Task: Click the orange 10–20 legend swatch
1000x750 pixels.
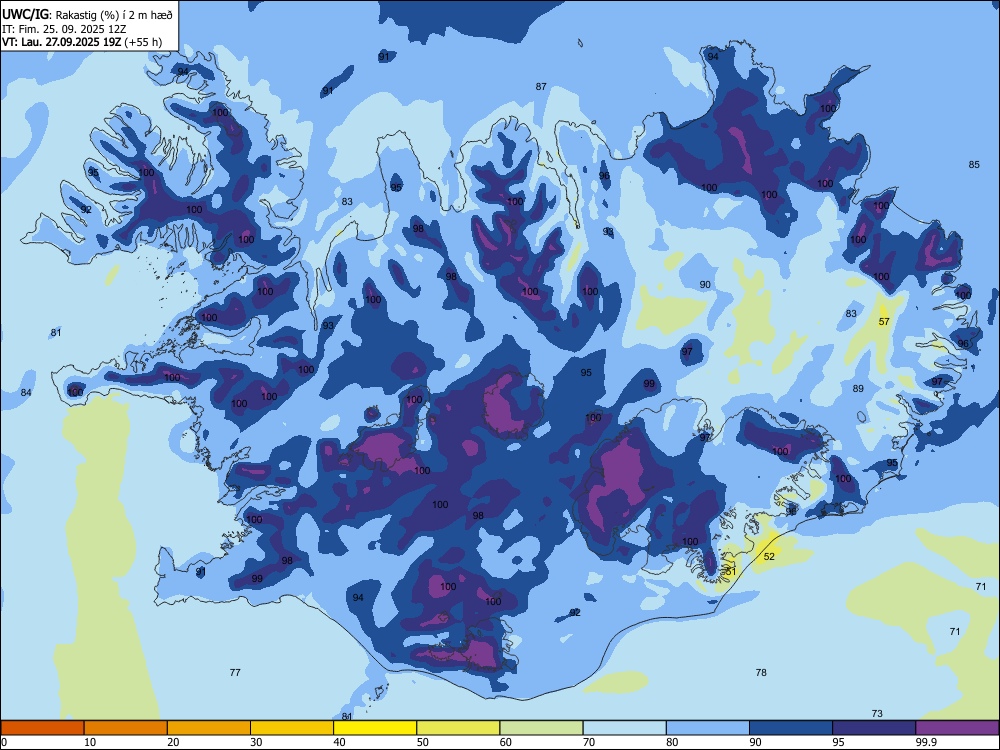Action: coord(126,728)
